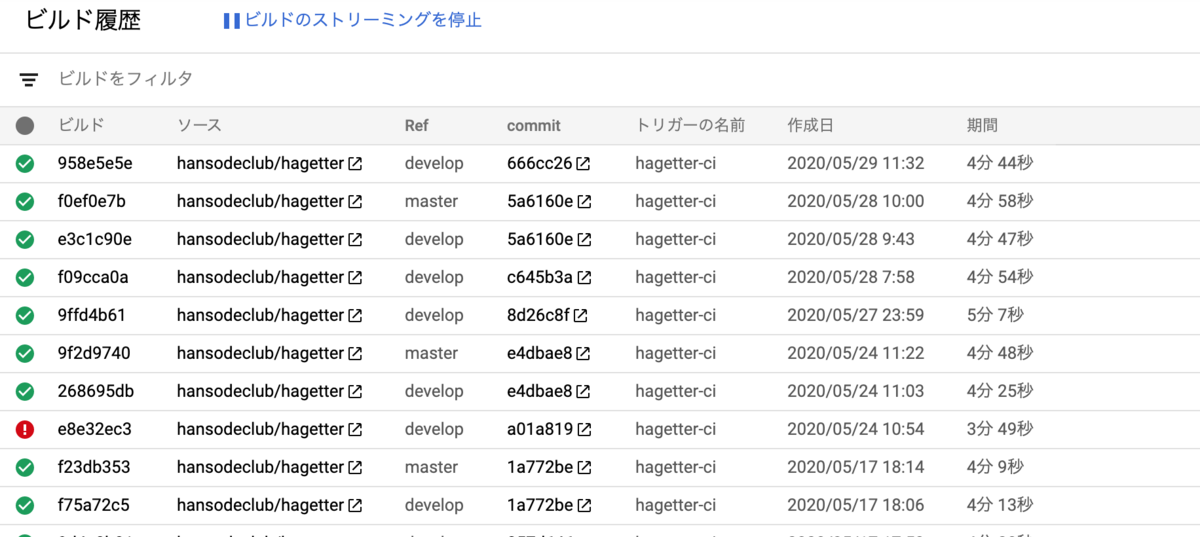Screen dimensions: 1200x537
Task: Click date 2020/05/24 10:54
Action: click(x=856, y=429)
